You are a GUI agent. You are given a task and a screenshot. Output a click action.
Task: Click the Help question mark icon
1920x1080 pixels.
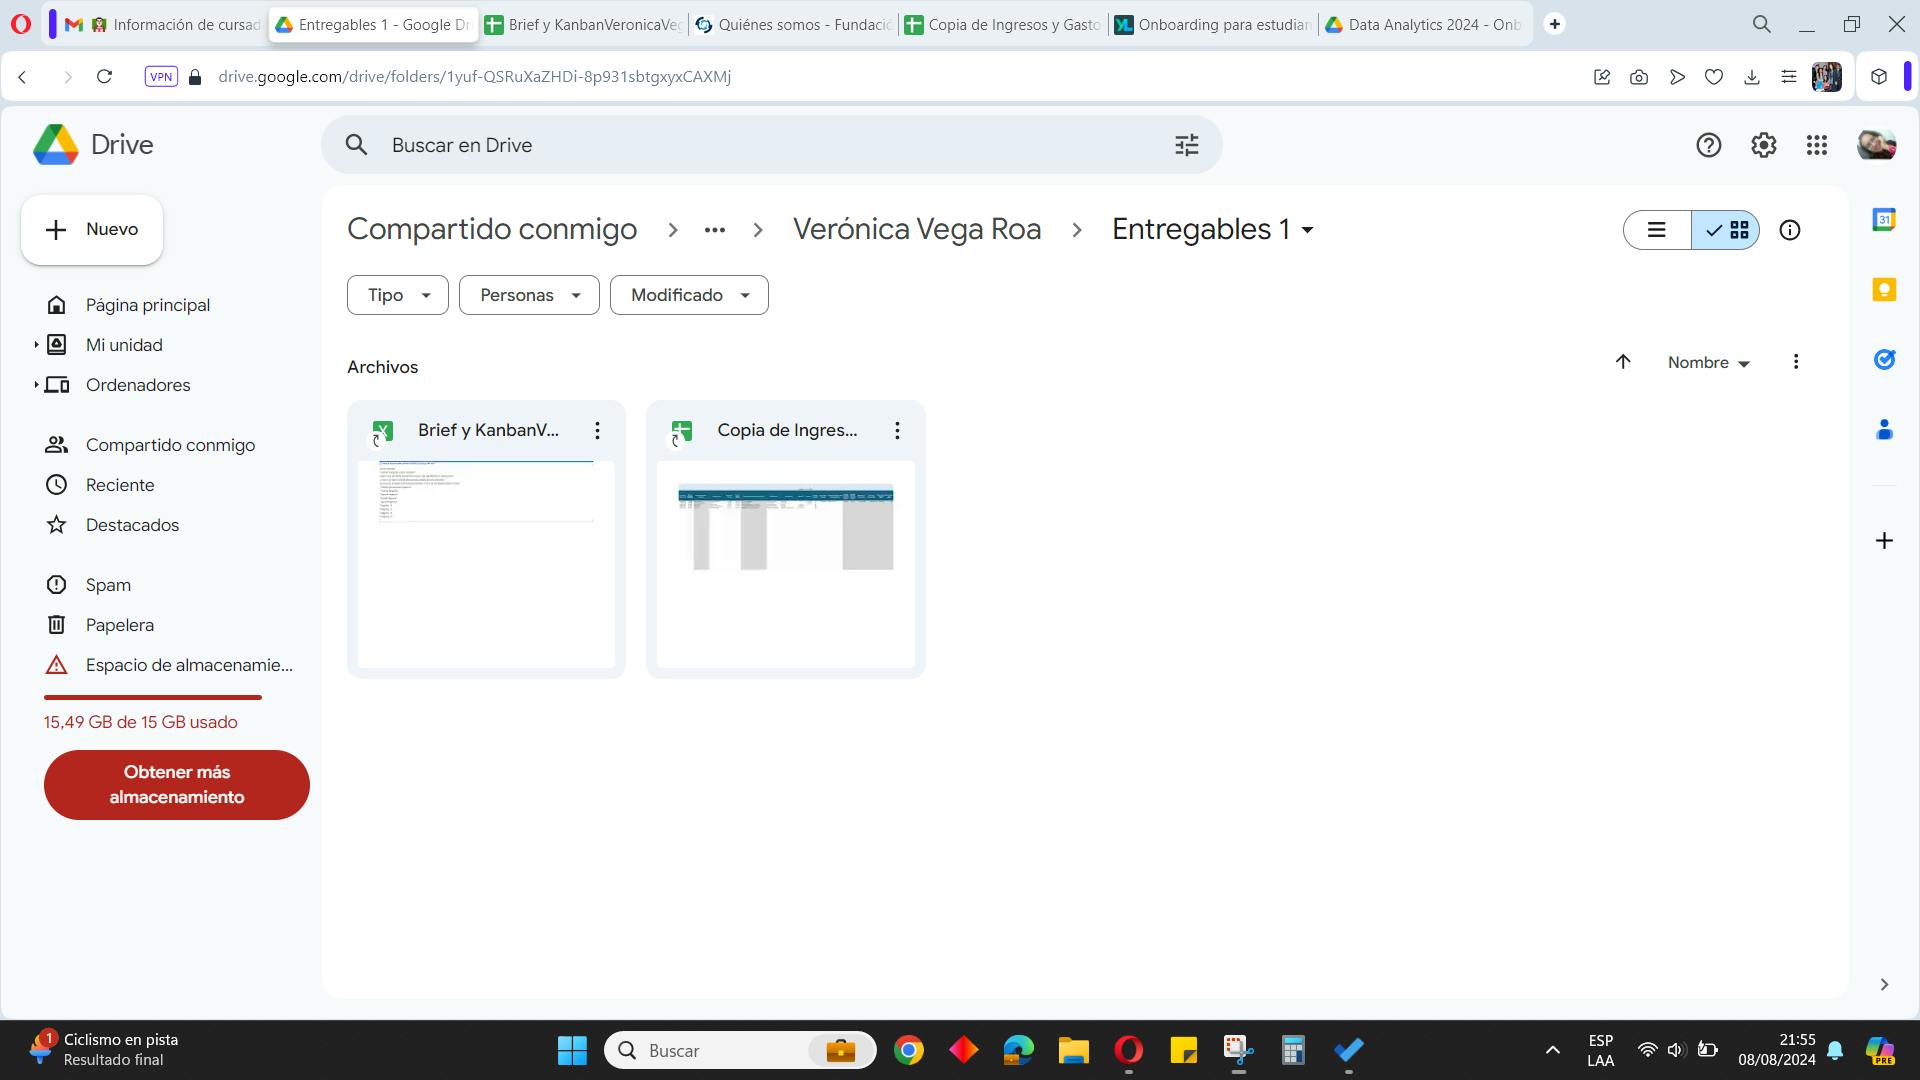point(1708,145)
